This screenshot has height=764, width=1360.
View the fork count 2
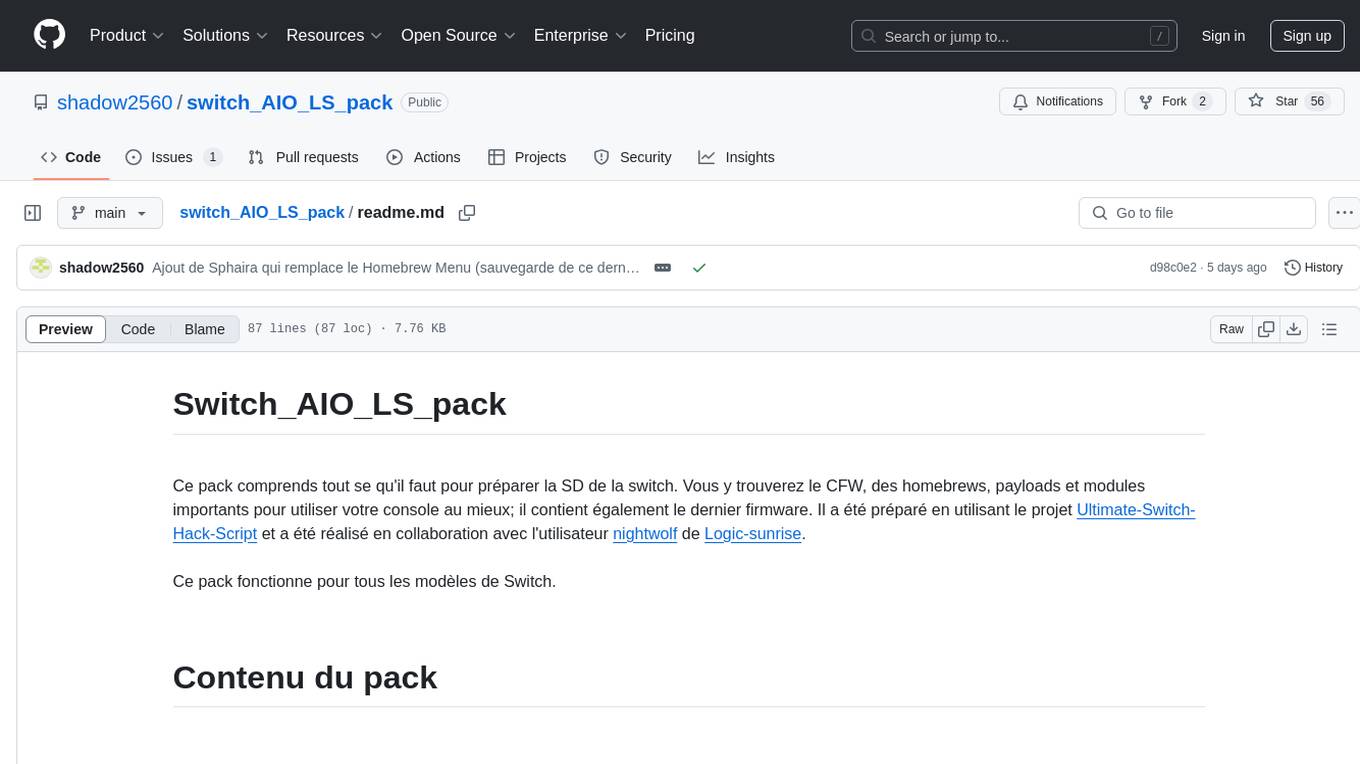(1202, 101)
